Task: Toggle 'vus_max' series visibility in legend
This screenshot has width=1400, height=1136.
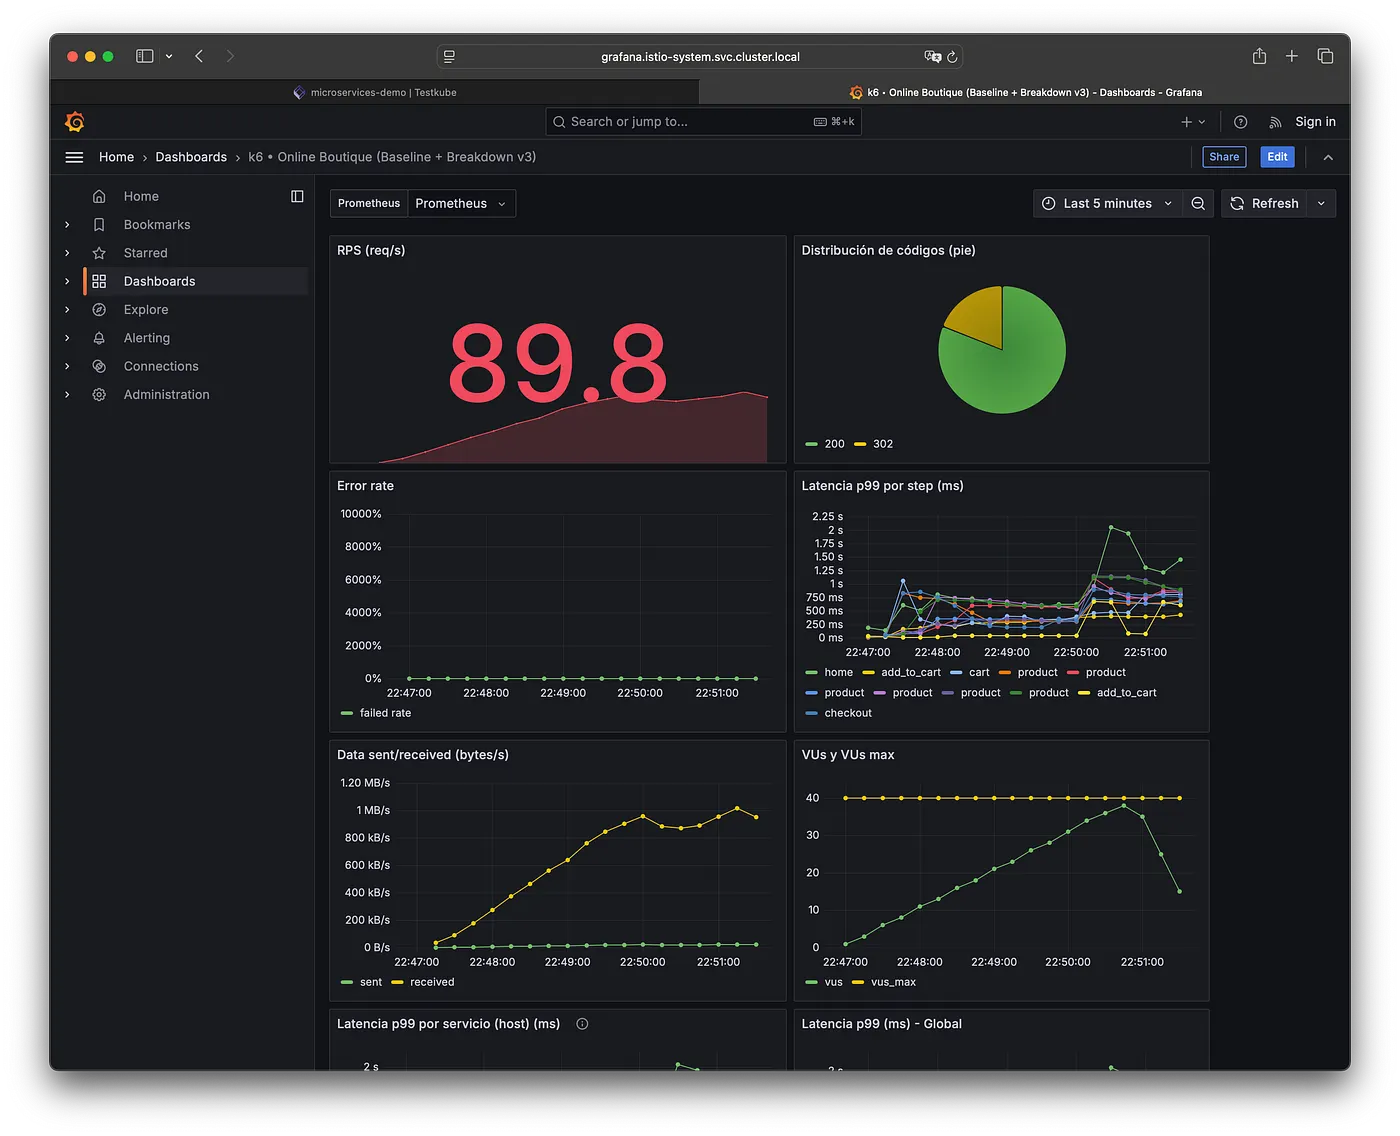Action: 892,982
